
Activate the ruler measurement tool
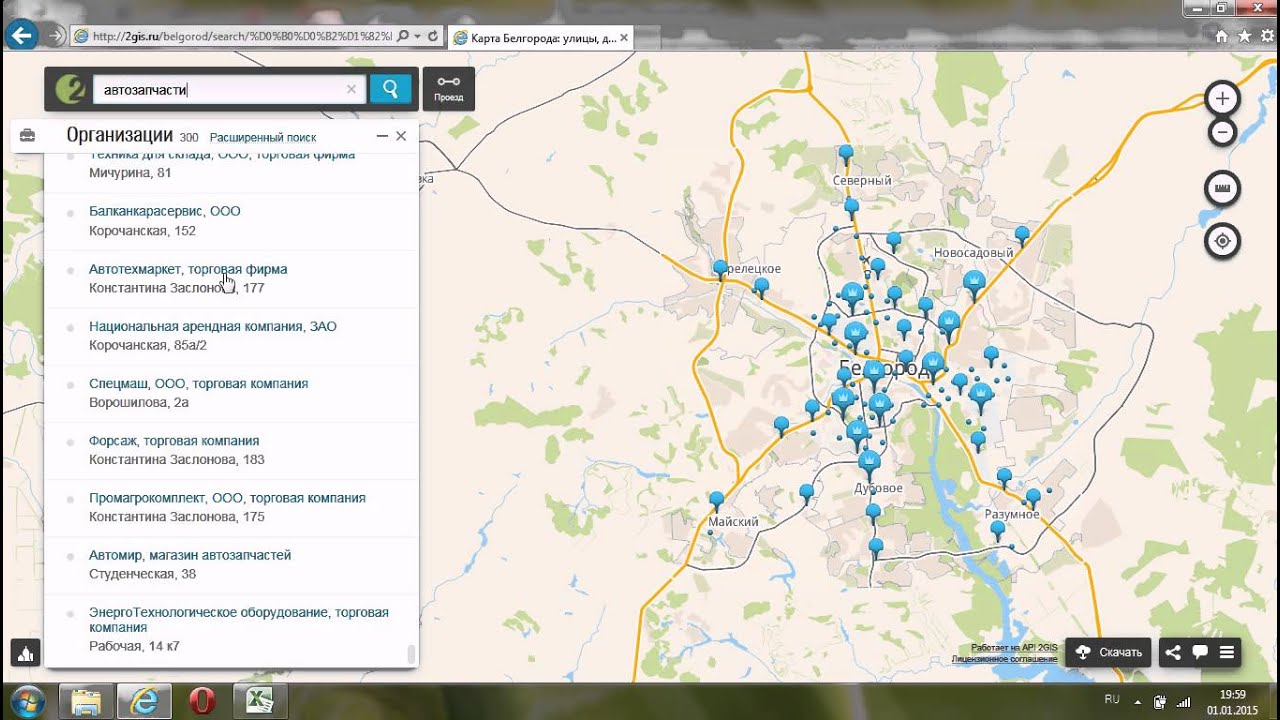click(x=1222, y=188)
